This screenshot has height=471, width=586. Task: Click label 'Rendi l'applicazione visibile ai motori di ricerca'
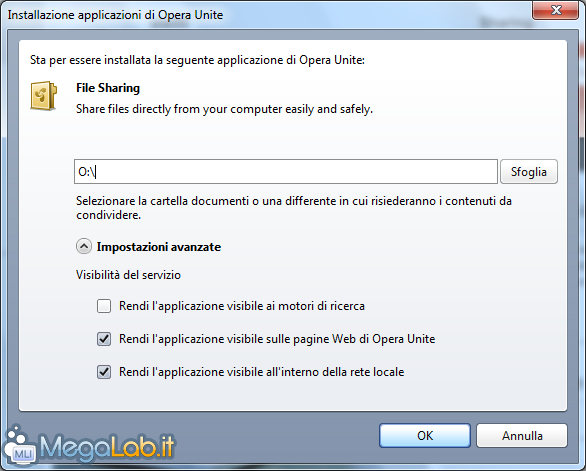[242, 306]
